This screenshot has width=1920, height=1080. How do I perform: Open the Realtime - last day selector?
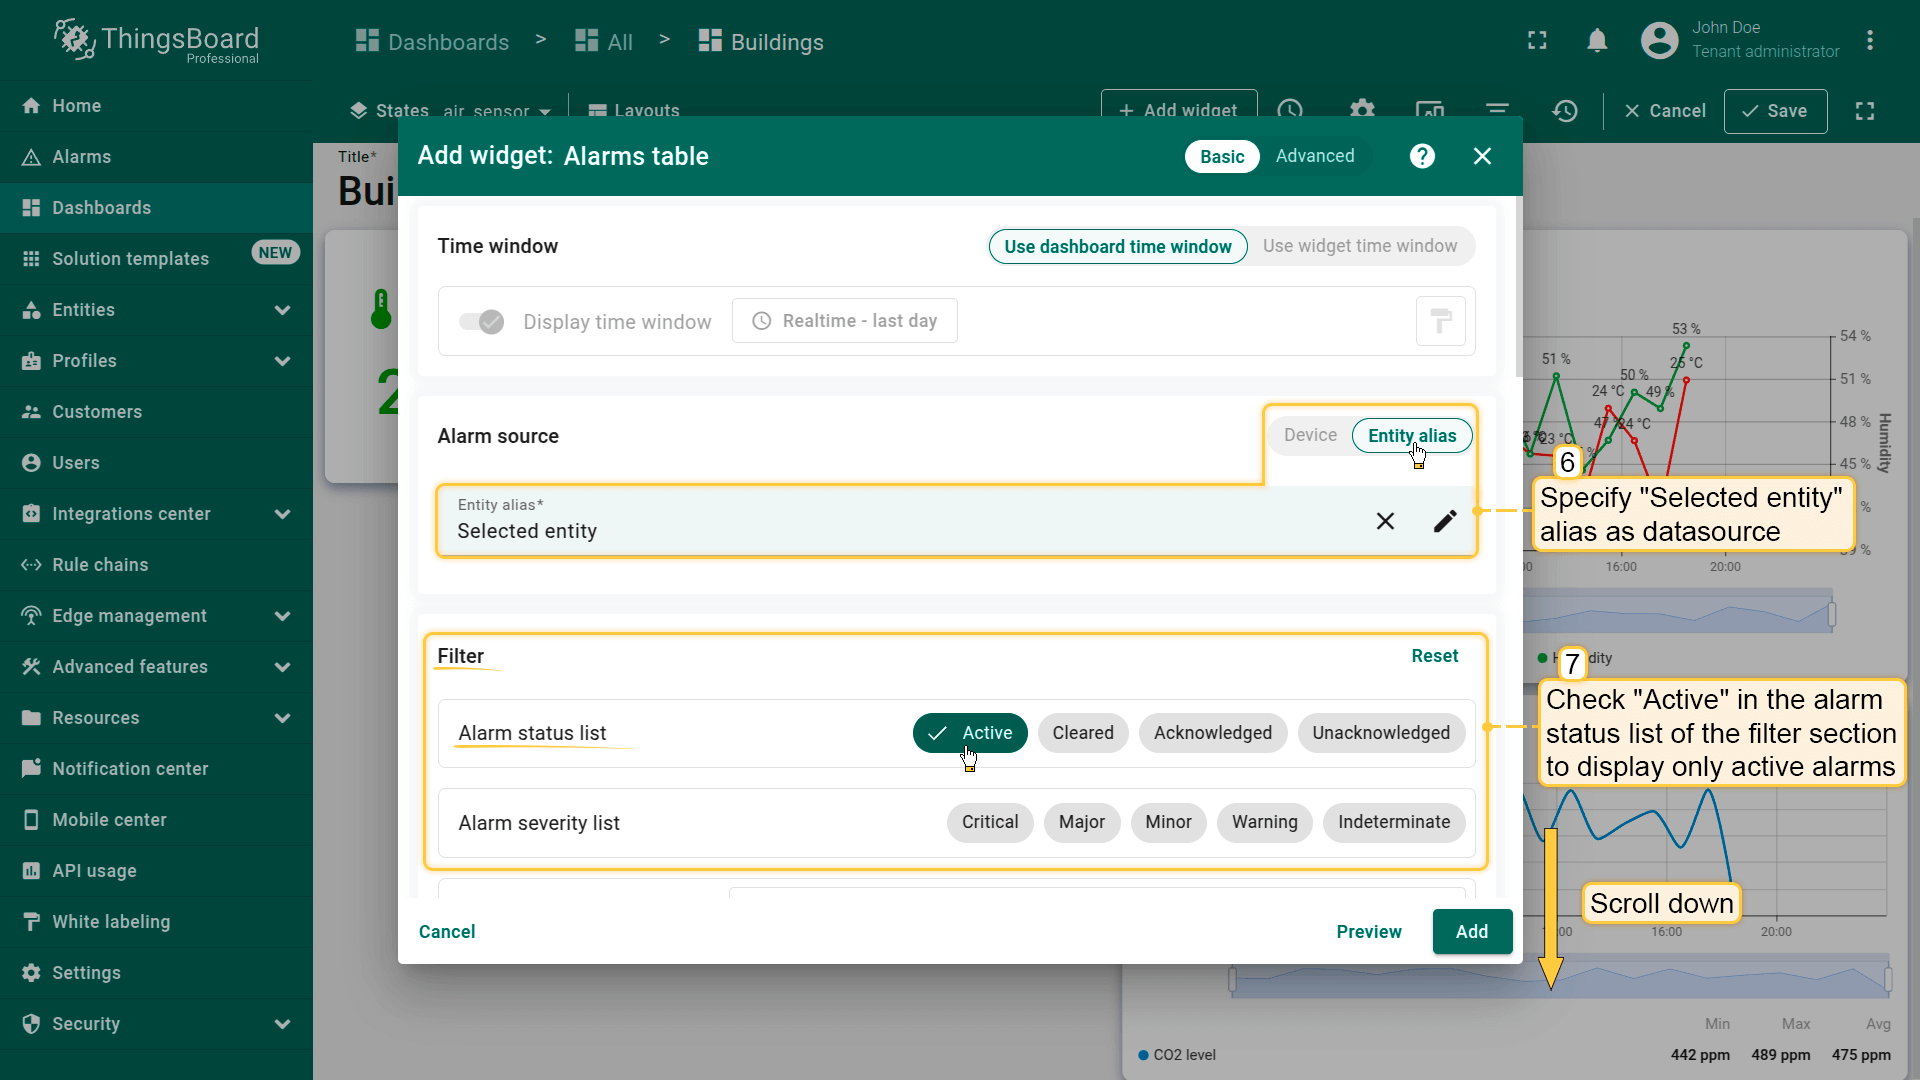(845, 321)
